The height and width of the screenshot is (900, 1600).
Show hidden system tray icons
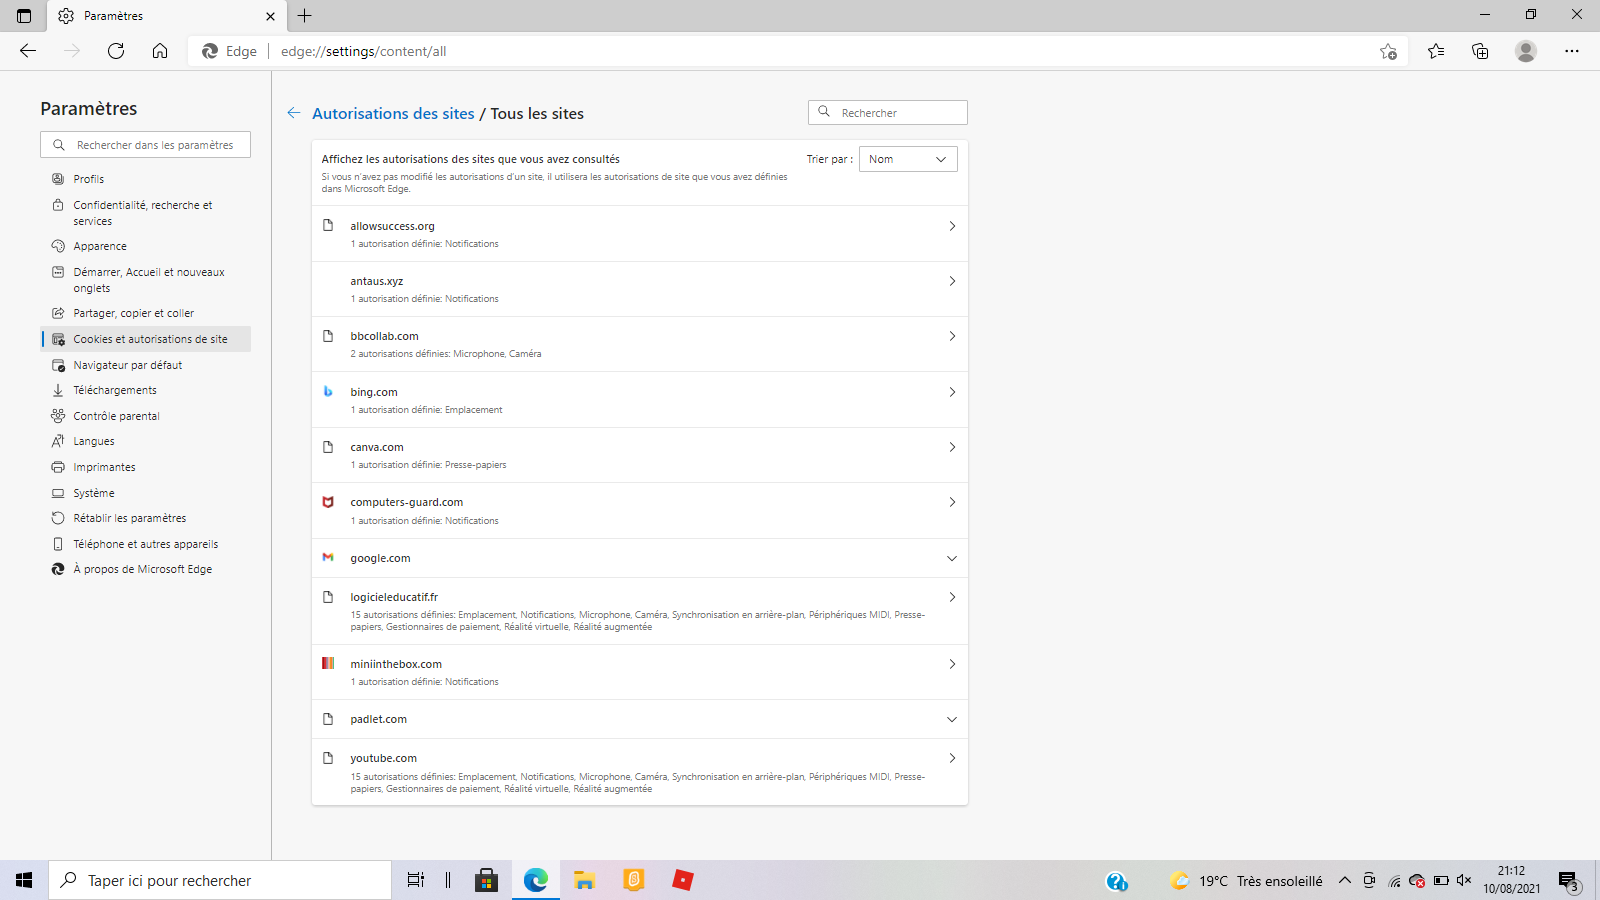pos(1345,880)
